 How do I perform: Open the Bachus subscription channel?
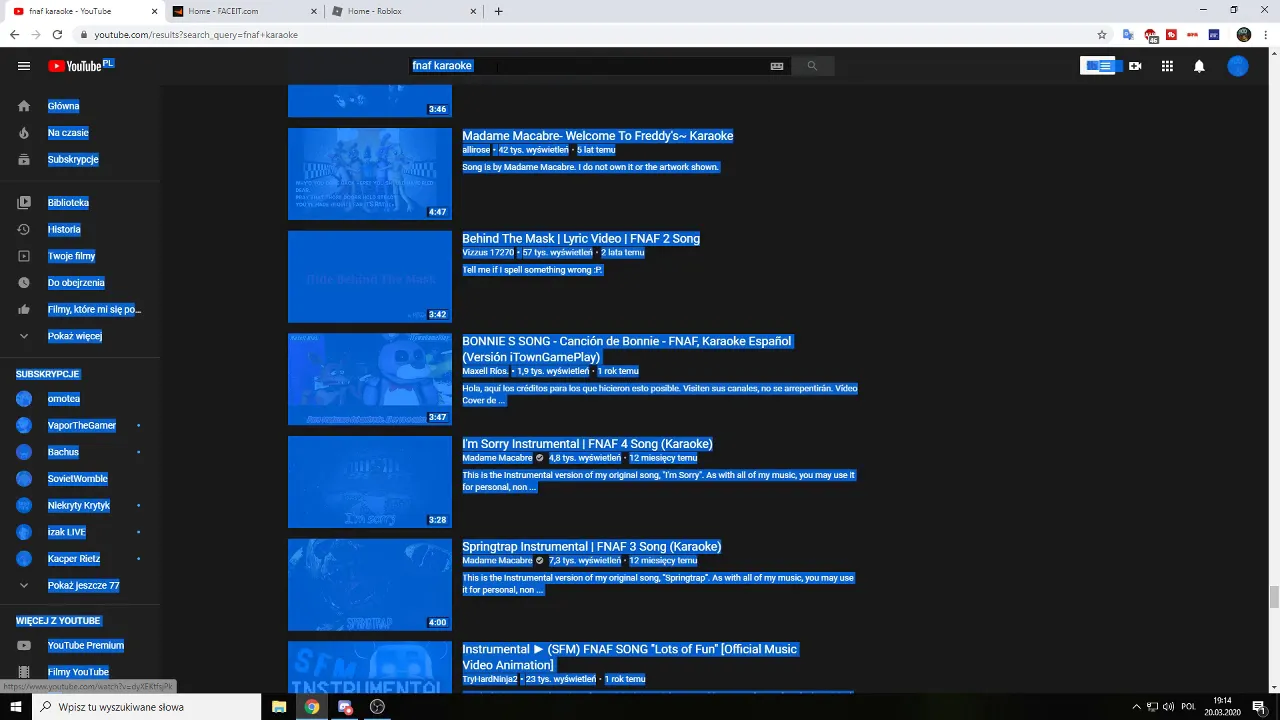pyautogui.click(x=63, y=452)
